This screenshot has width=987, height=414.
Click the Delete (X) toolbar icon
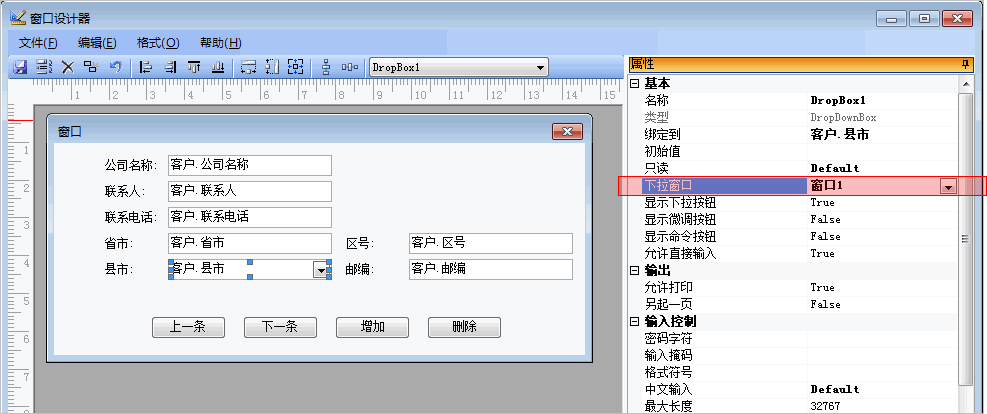(68, 67)
